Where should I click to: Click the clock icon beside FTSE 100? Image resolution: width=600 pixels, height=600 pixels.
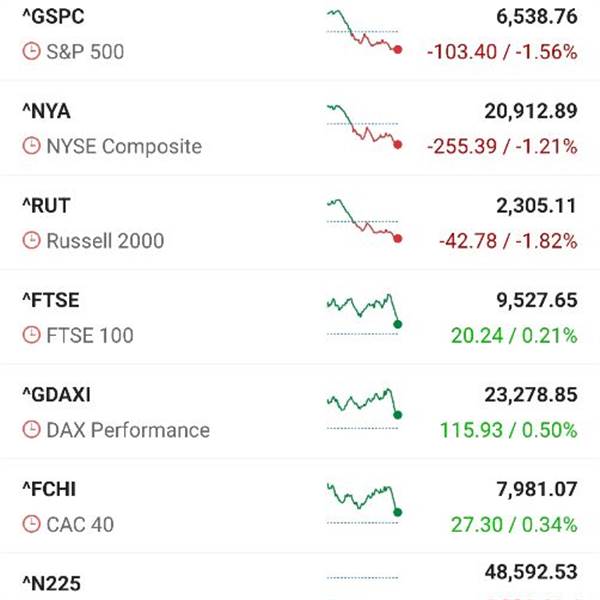[x=32, y=335]
